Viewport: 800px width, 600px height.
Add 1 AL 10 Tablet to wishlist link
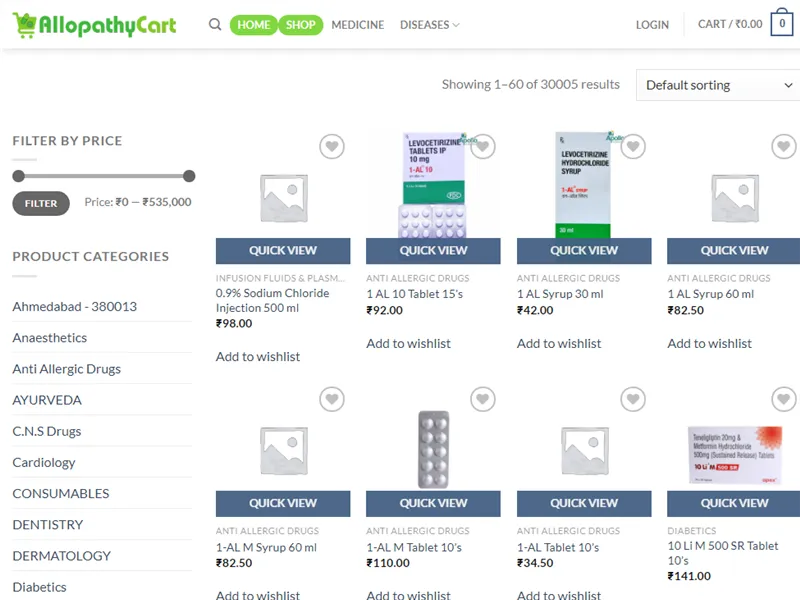(x=408, y=343)
